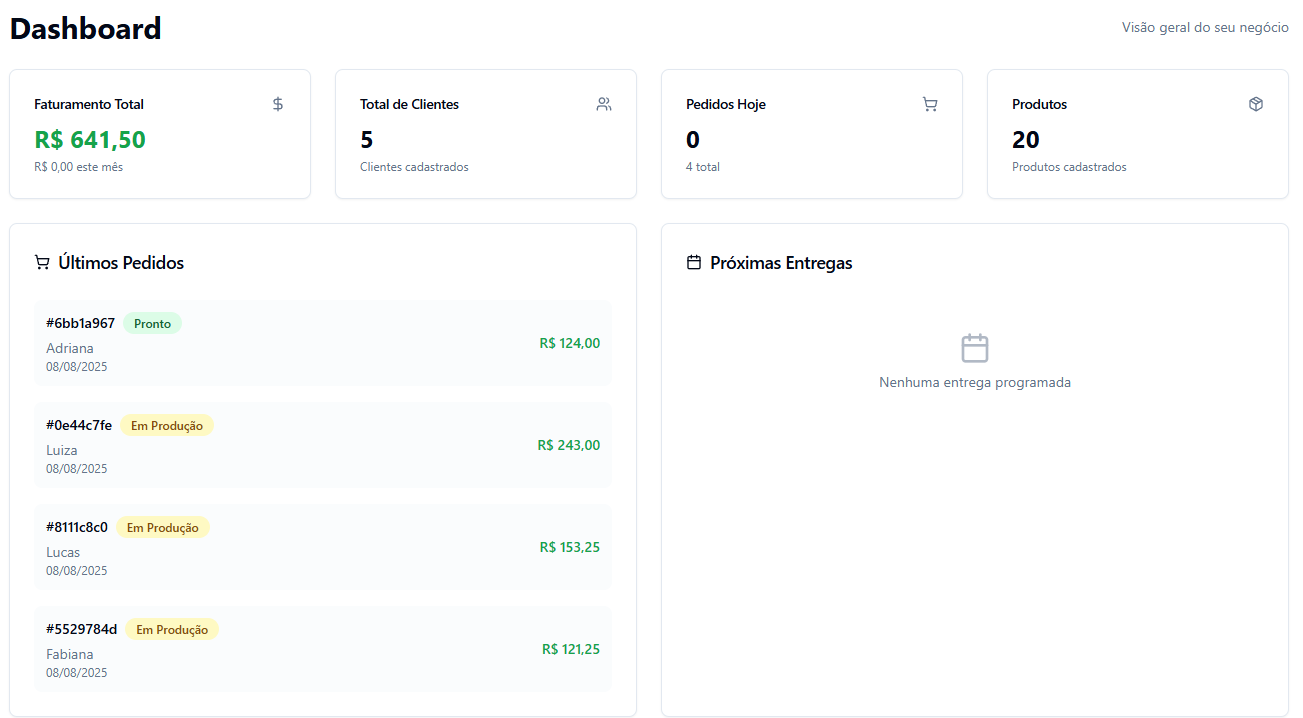This screenshot has height=718, width=1303.
Task: Click the Pronto status badge
Action: pos(152,324)
